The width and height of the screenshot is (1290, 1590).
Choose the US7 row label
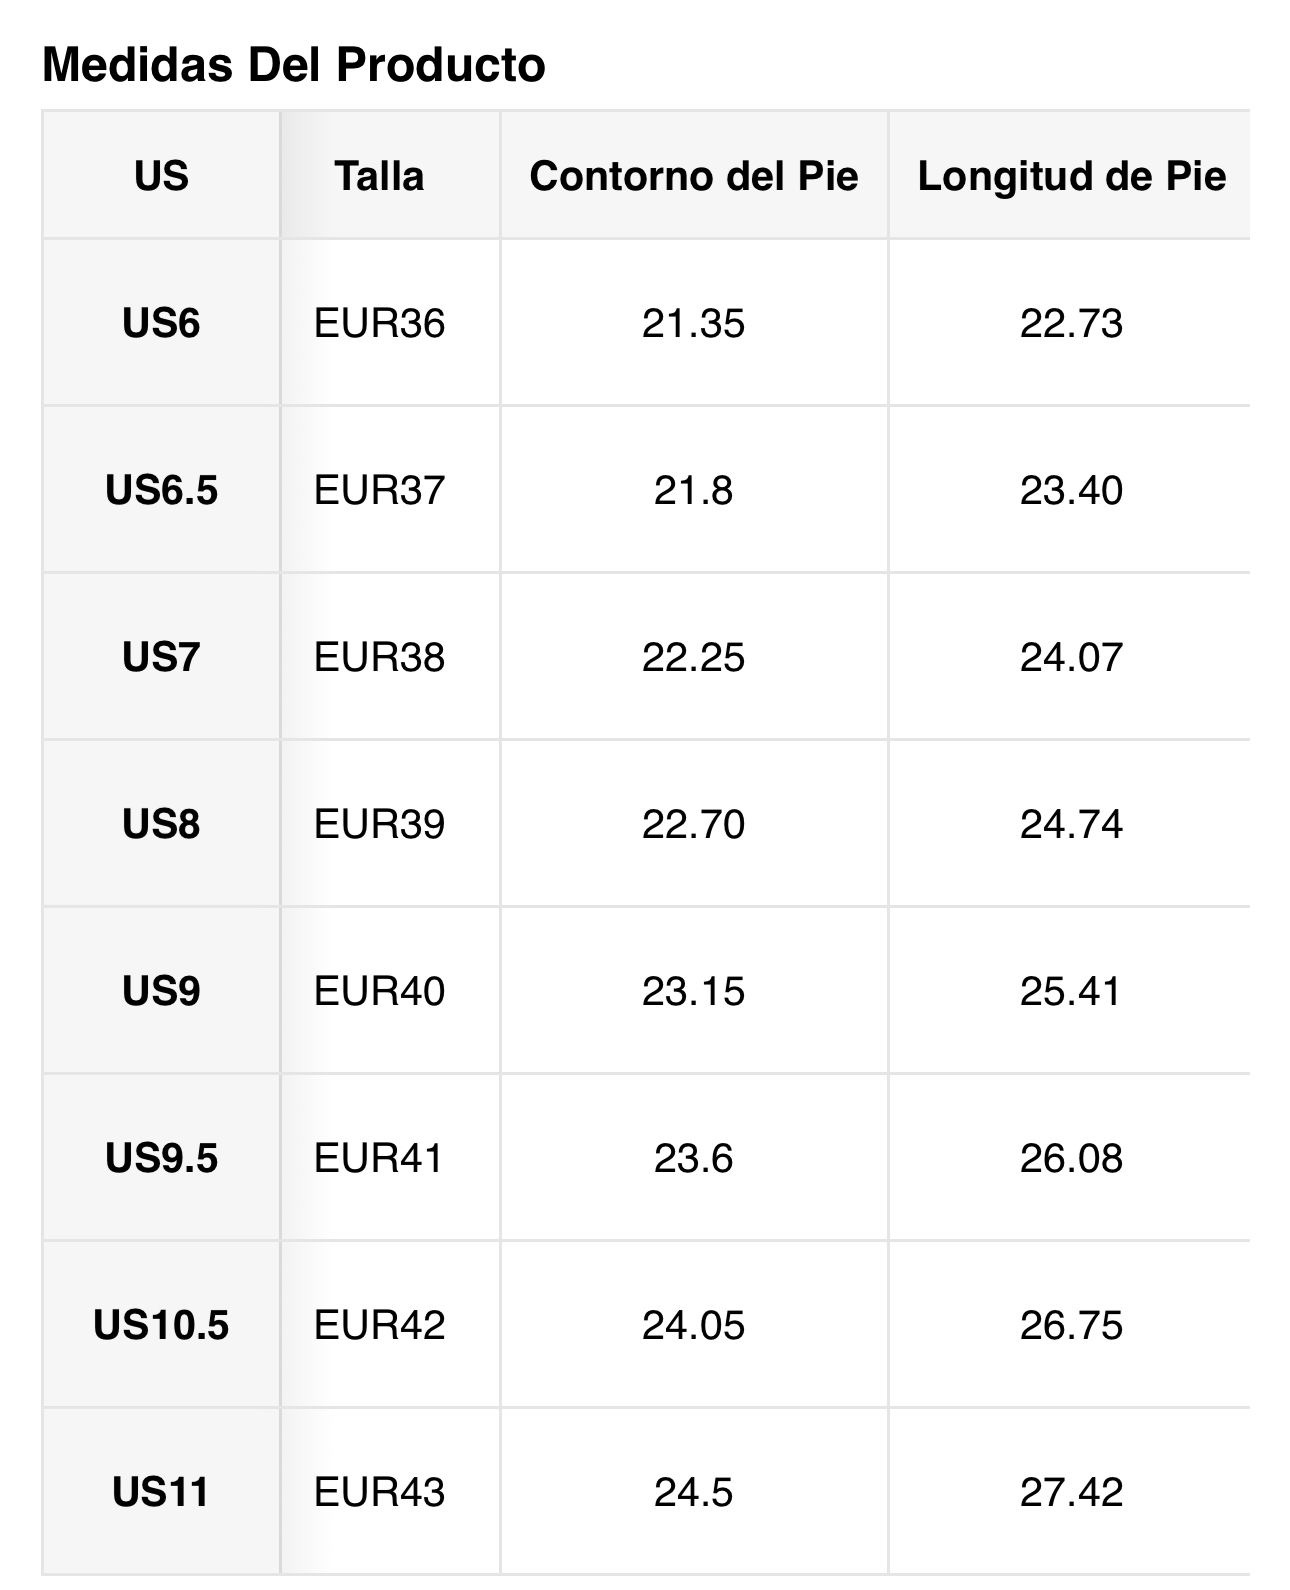161,658
